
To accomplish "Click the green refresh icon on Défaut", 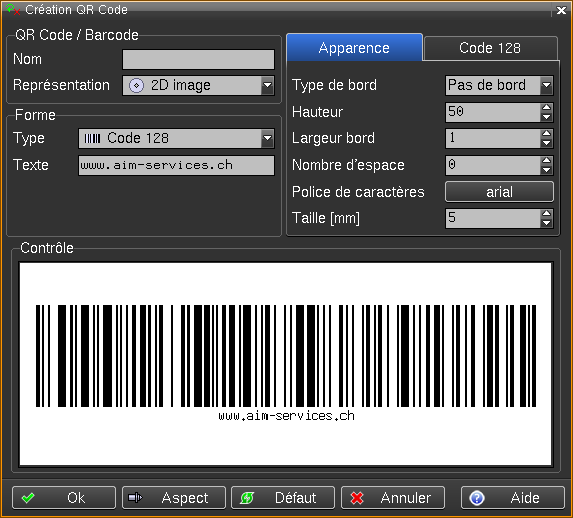I will pyautogui.click(x=247, y=498).
